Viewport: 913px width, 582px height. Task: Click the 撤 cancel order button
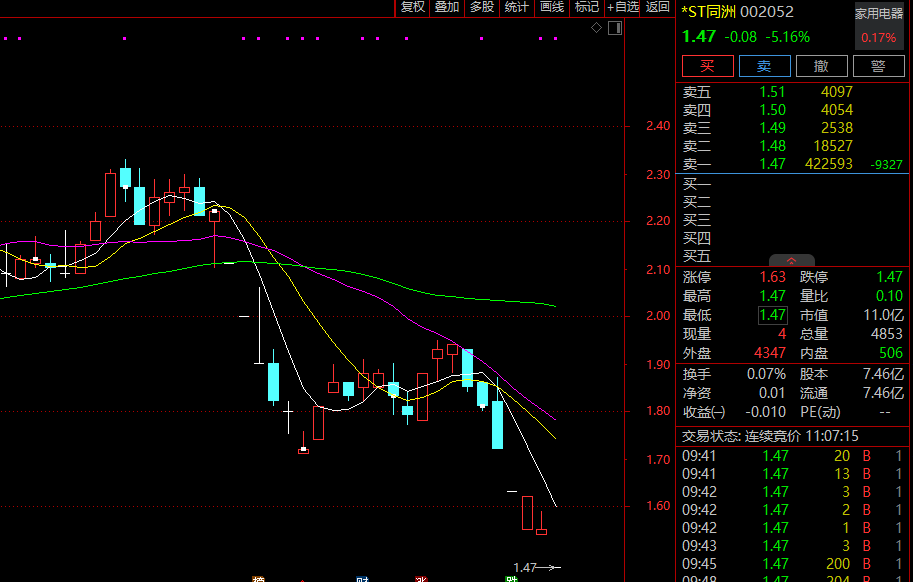point(822,66)
